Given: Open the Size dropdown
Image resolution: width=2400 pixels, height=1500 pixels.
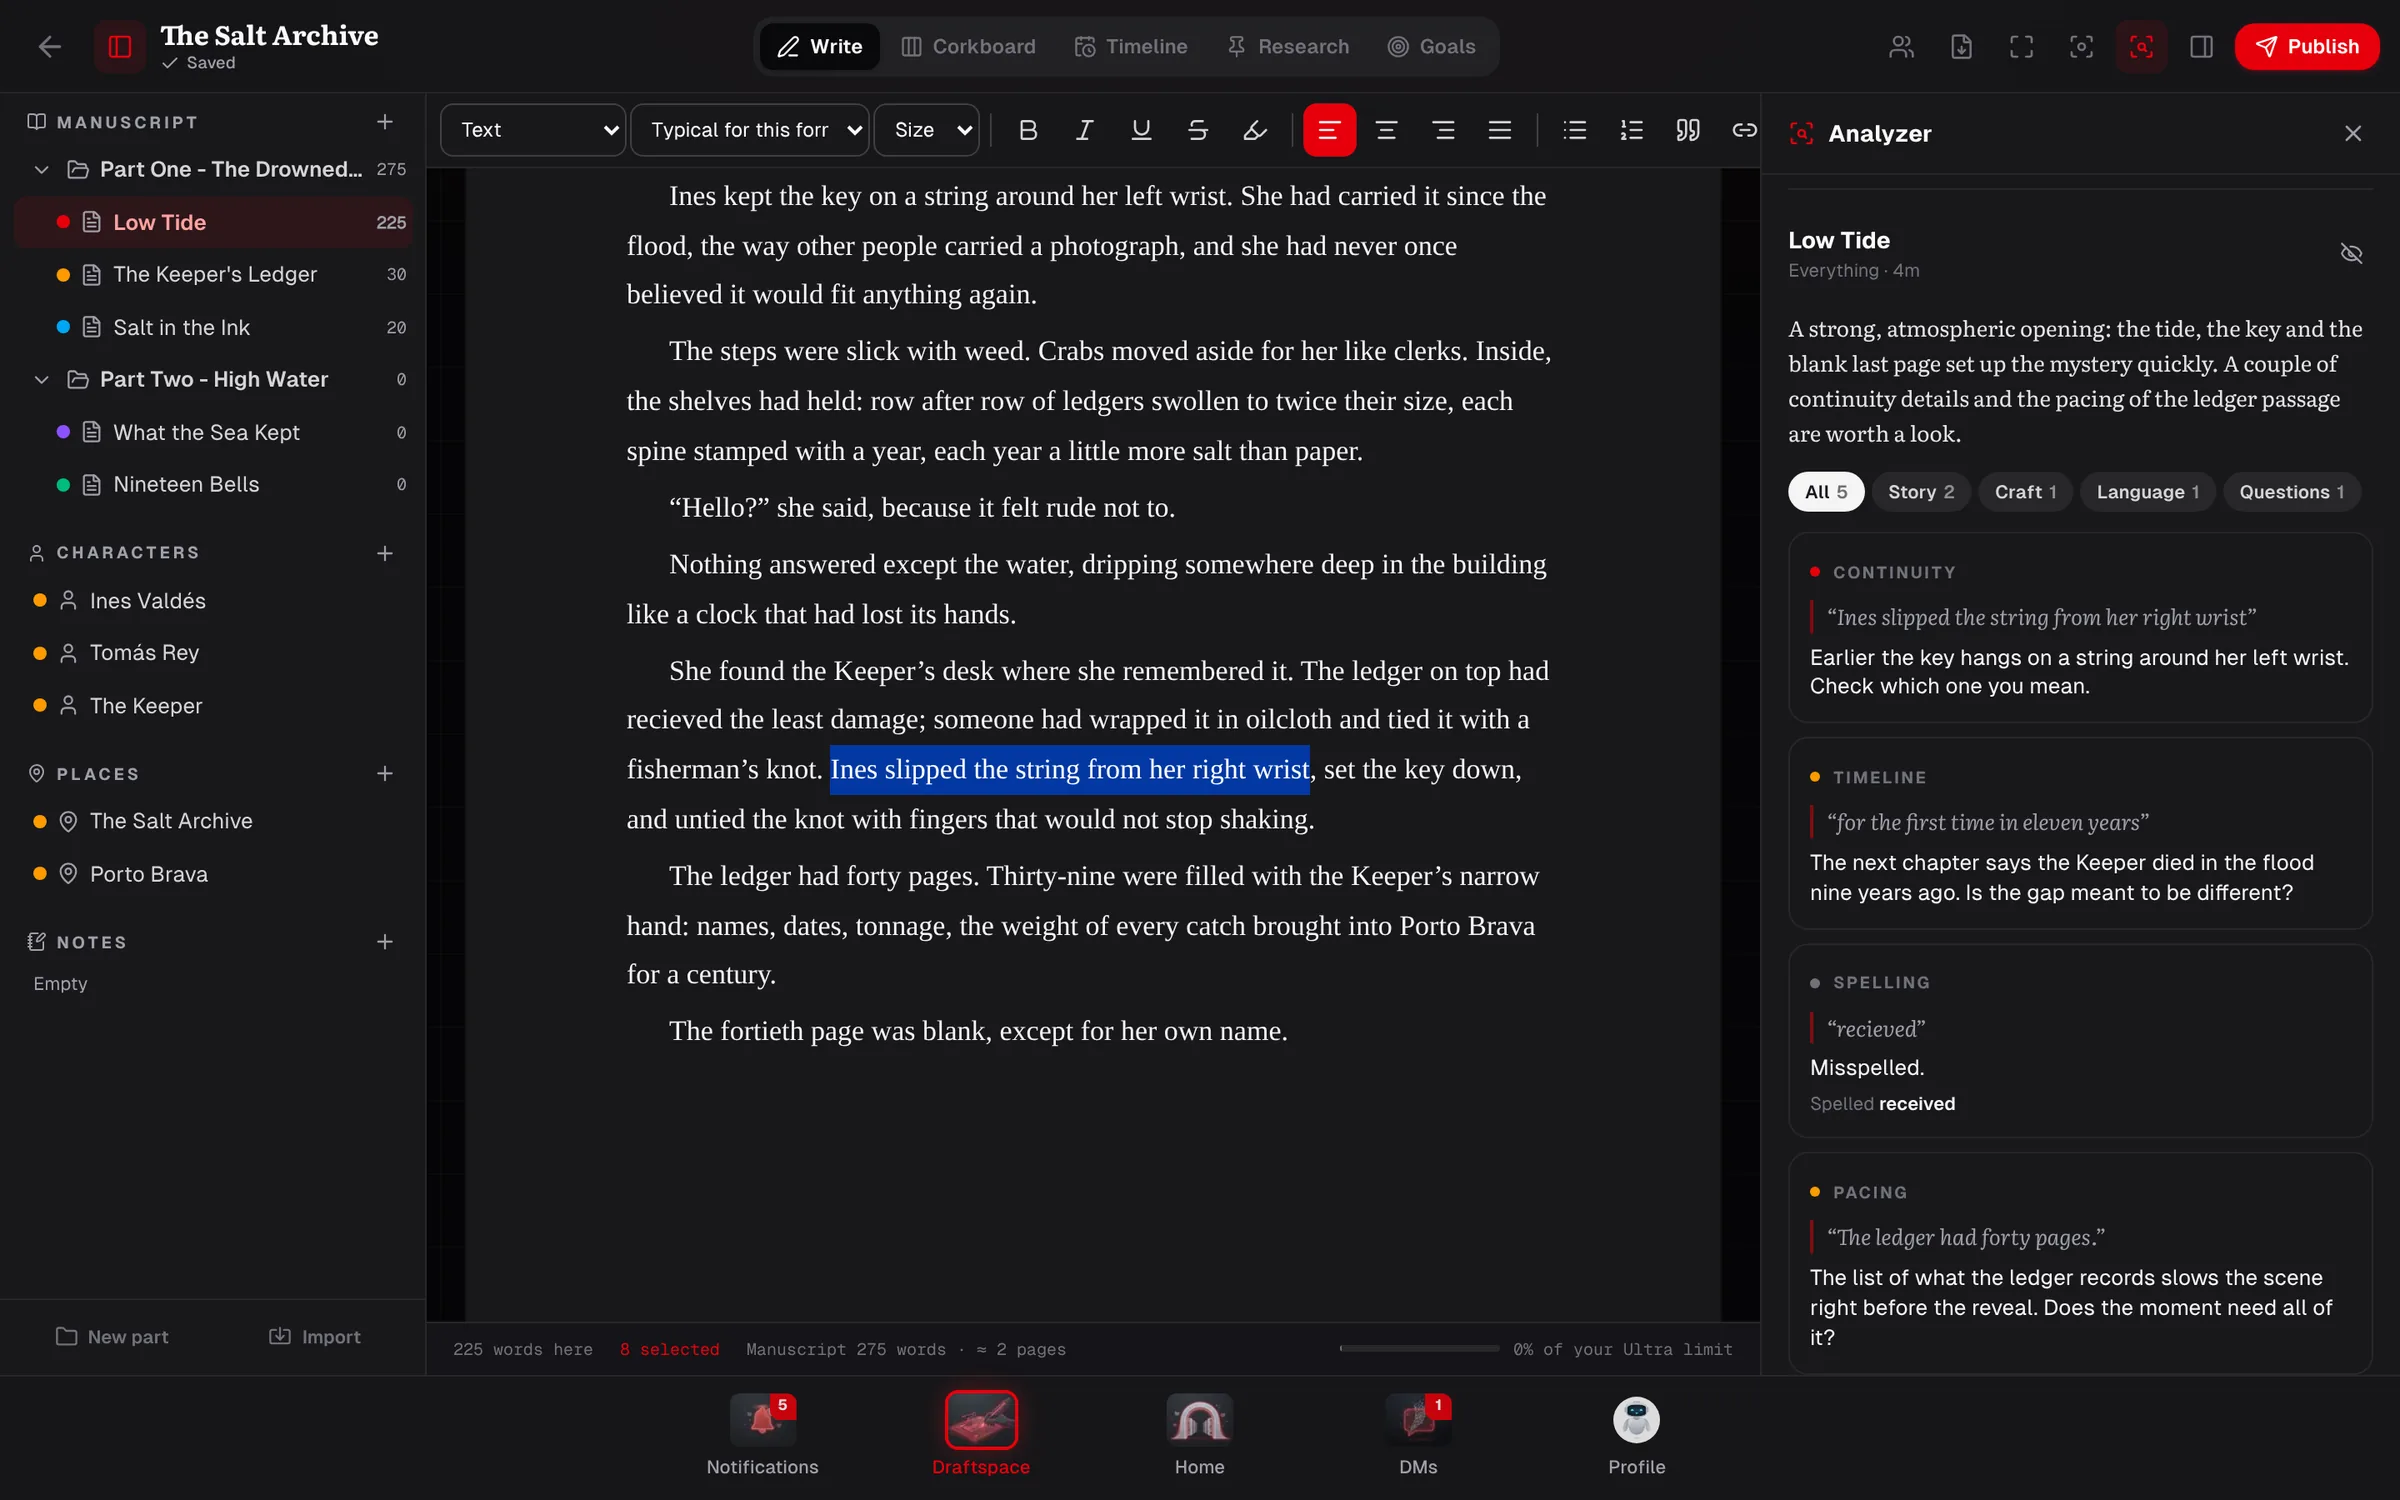Looking at the screenshot, I should [927, 130].
